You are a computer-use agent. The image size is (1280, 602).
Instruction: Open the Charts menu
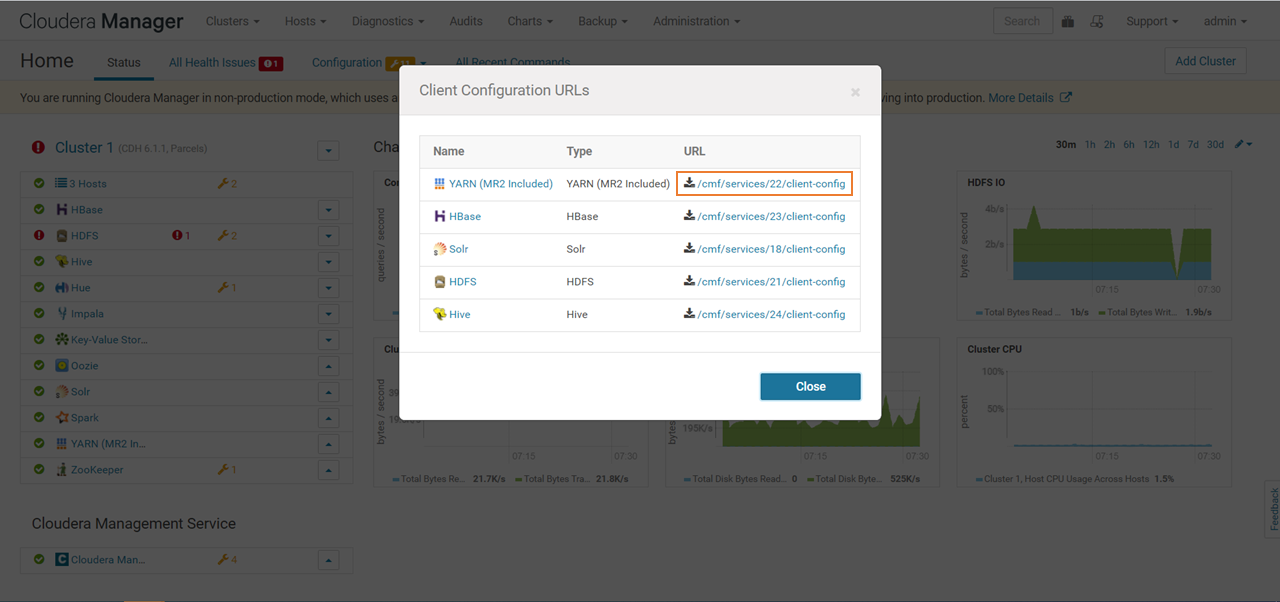point(530,21)
